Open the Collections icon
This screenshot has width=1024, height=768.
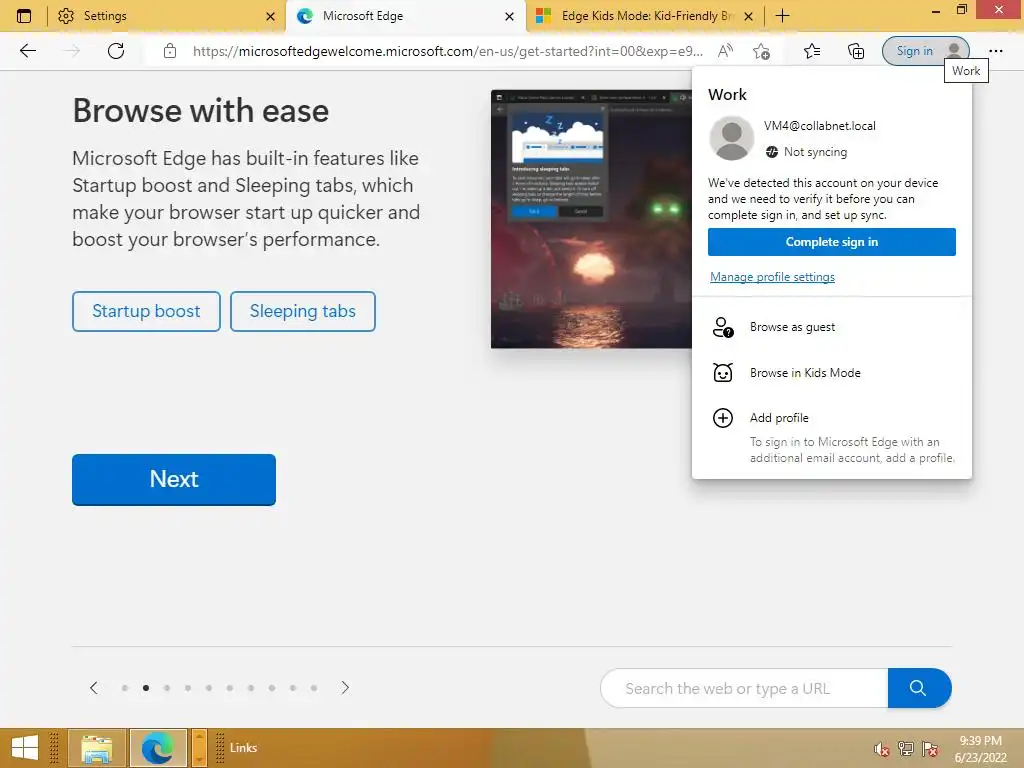pyautogui.click(x=856, y=51)
